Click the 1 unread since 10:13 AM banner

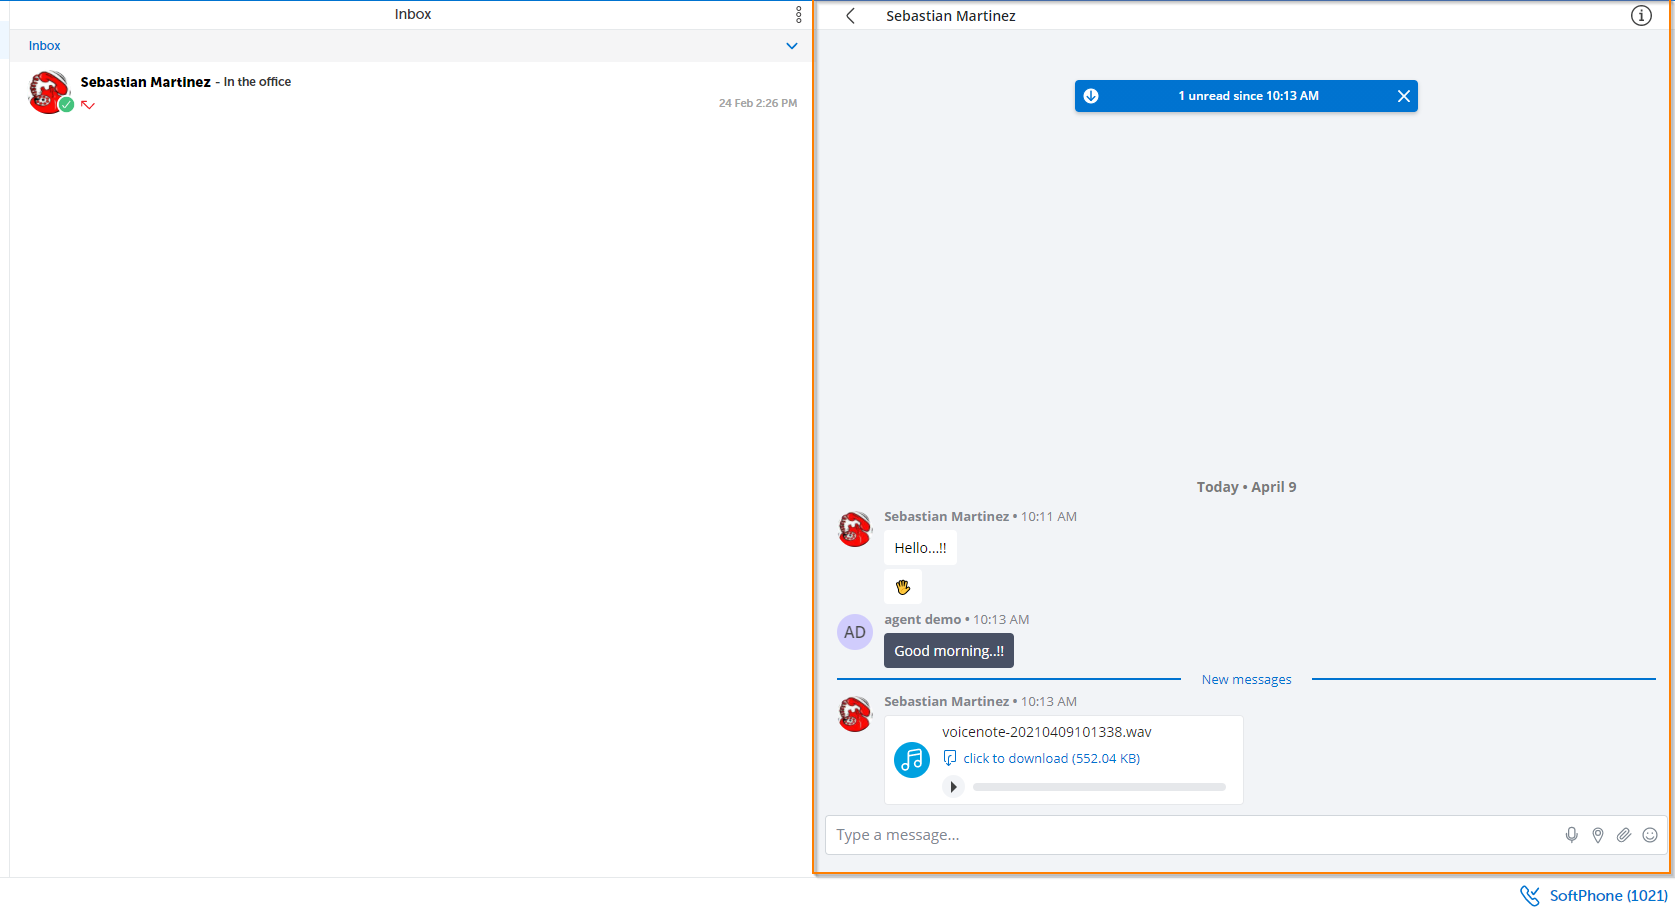1248,96
